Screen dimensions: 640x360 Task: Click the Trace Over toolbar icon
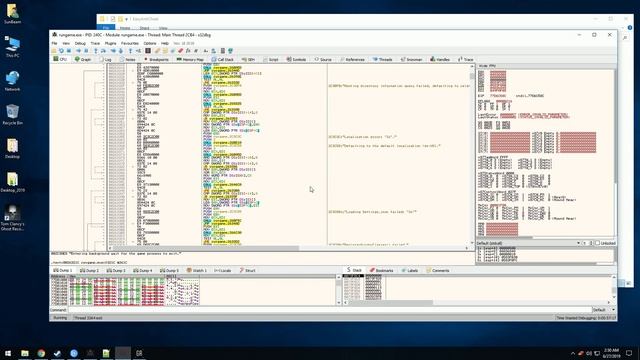point(120,51)
